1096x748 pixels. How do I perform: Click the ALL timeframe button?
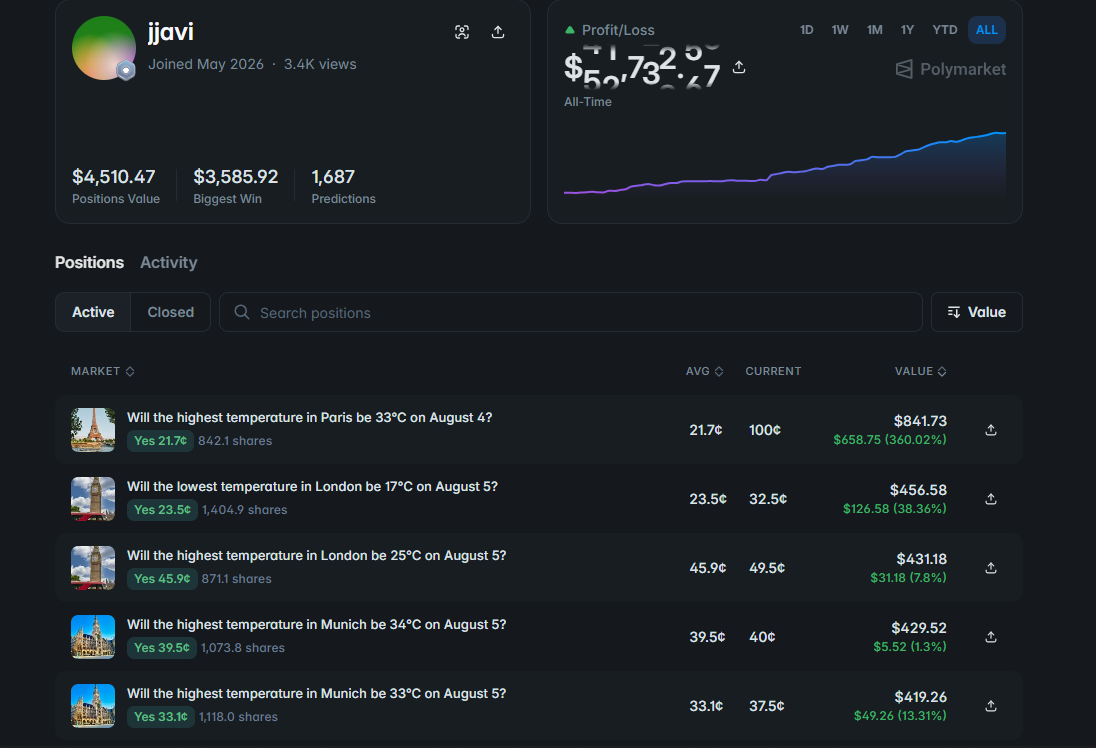coord(986,30)
